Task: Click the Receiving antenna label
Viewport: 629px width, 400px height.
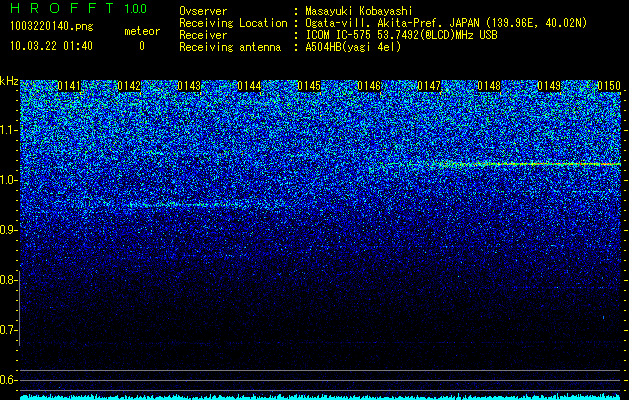Action: click(x=230, y=47)
